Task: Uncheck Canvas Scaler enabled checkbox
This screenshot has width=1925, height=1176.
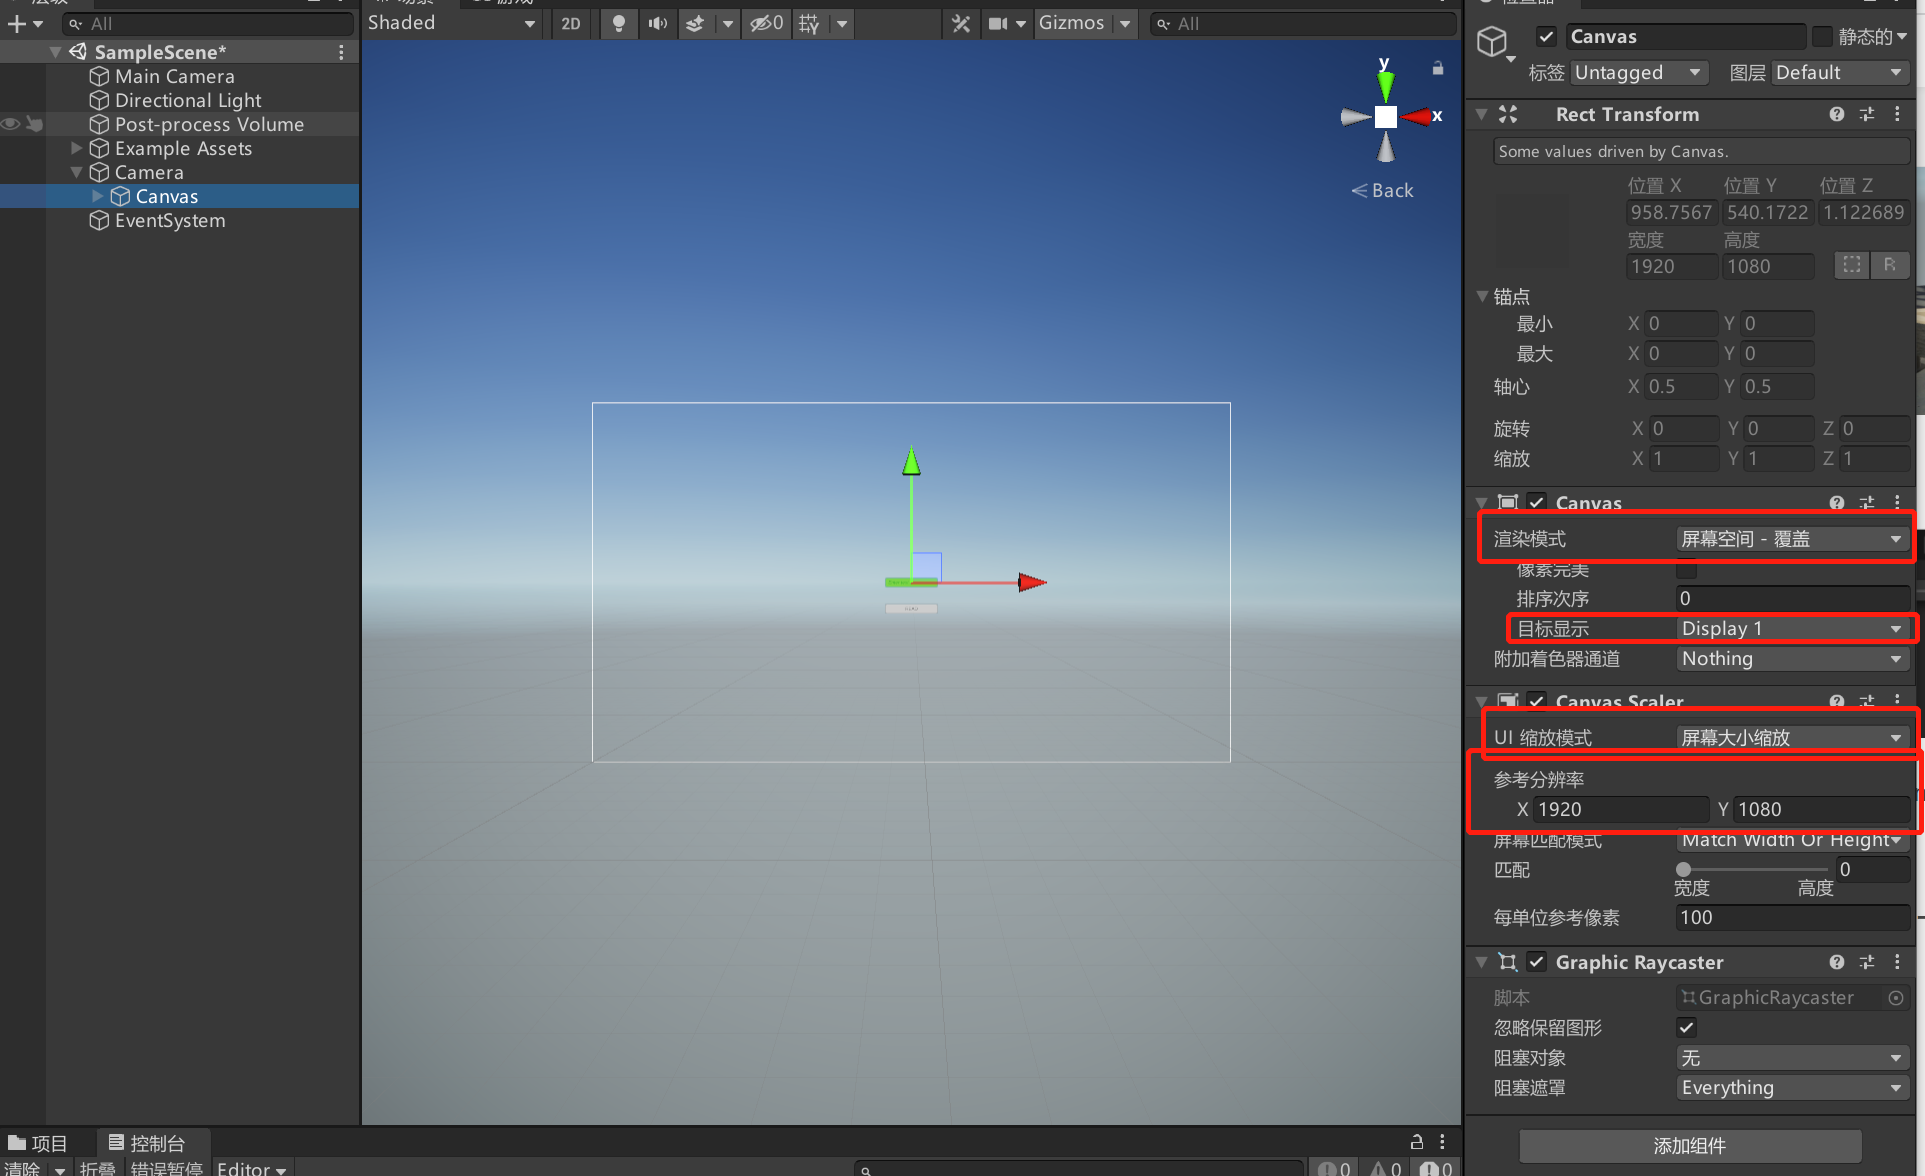Action: pyautogui.click(x=1537, y=701)
